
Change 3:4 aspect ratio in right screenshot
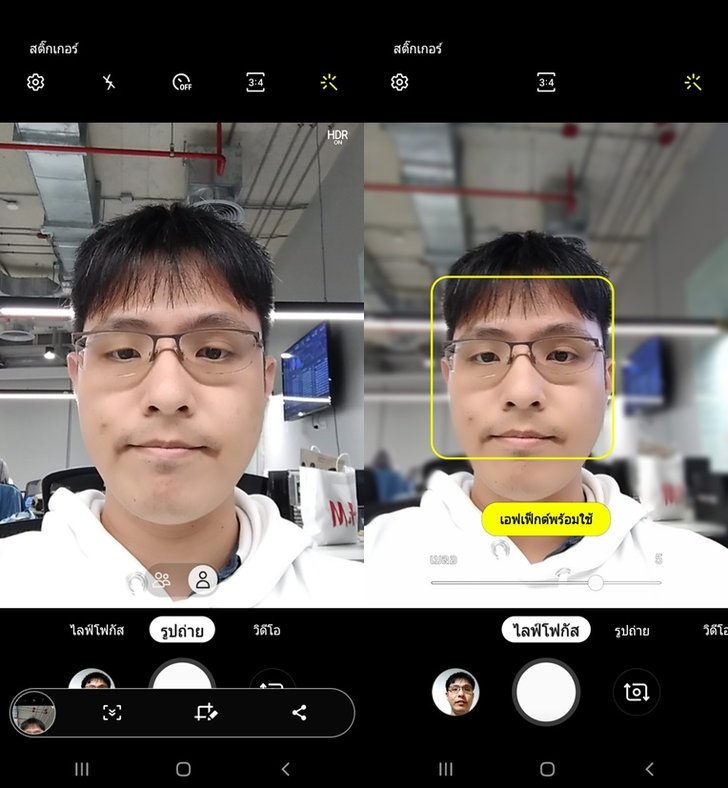click(x=546, y=82)
